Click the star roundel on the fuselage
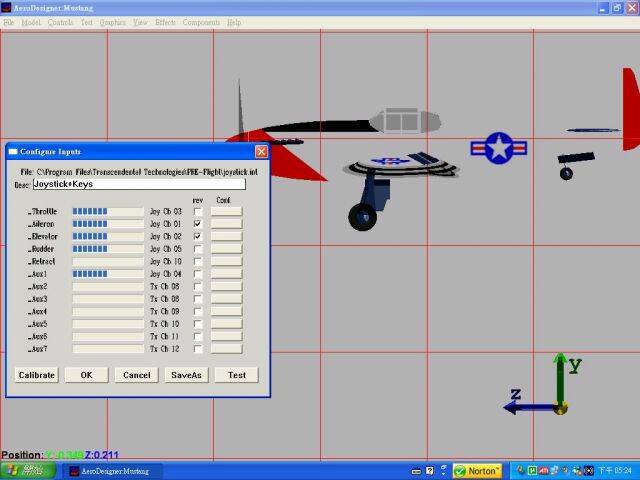This screenshot has width=640, height=480. click(498, 148)
